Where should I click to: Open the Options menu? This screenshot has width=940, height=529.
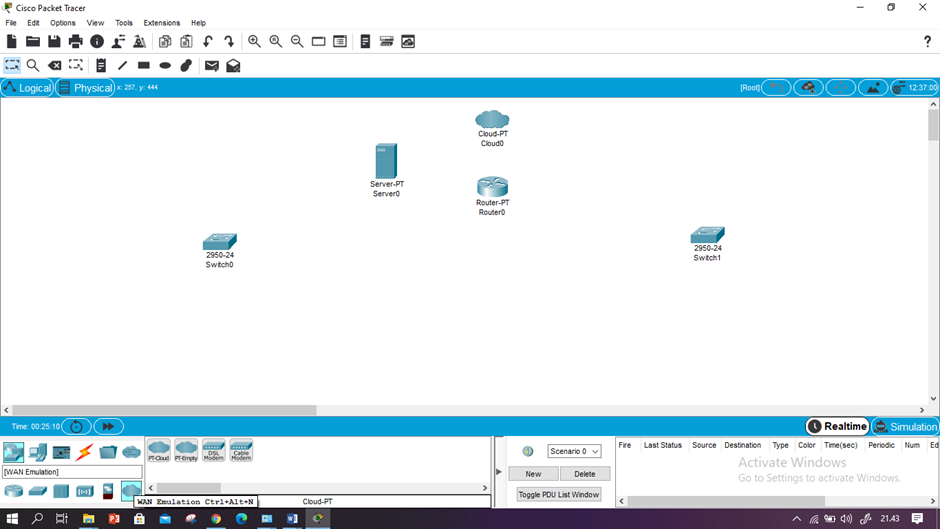[62, 23]
